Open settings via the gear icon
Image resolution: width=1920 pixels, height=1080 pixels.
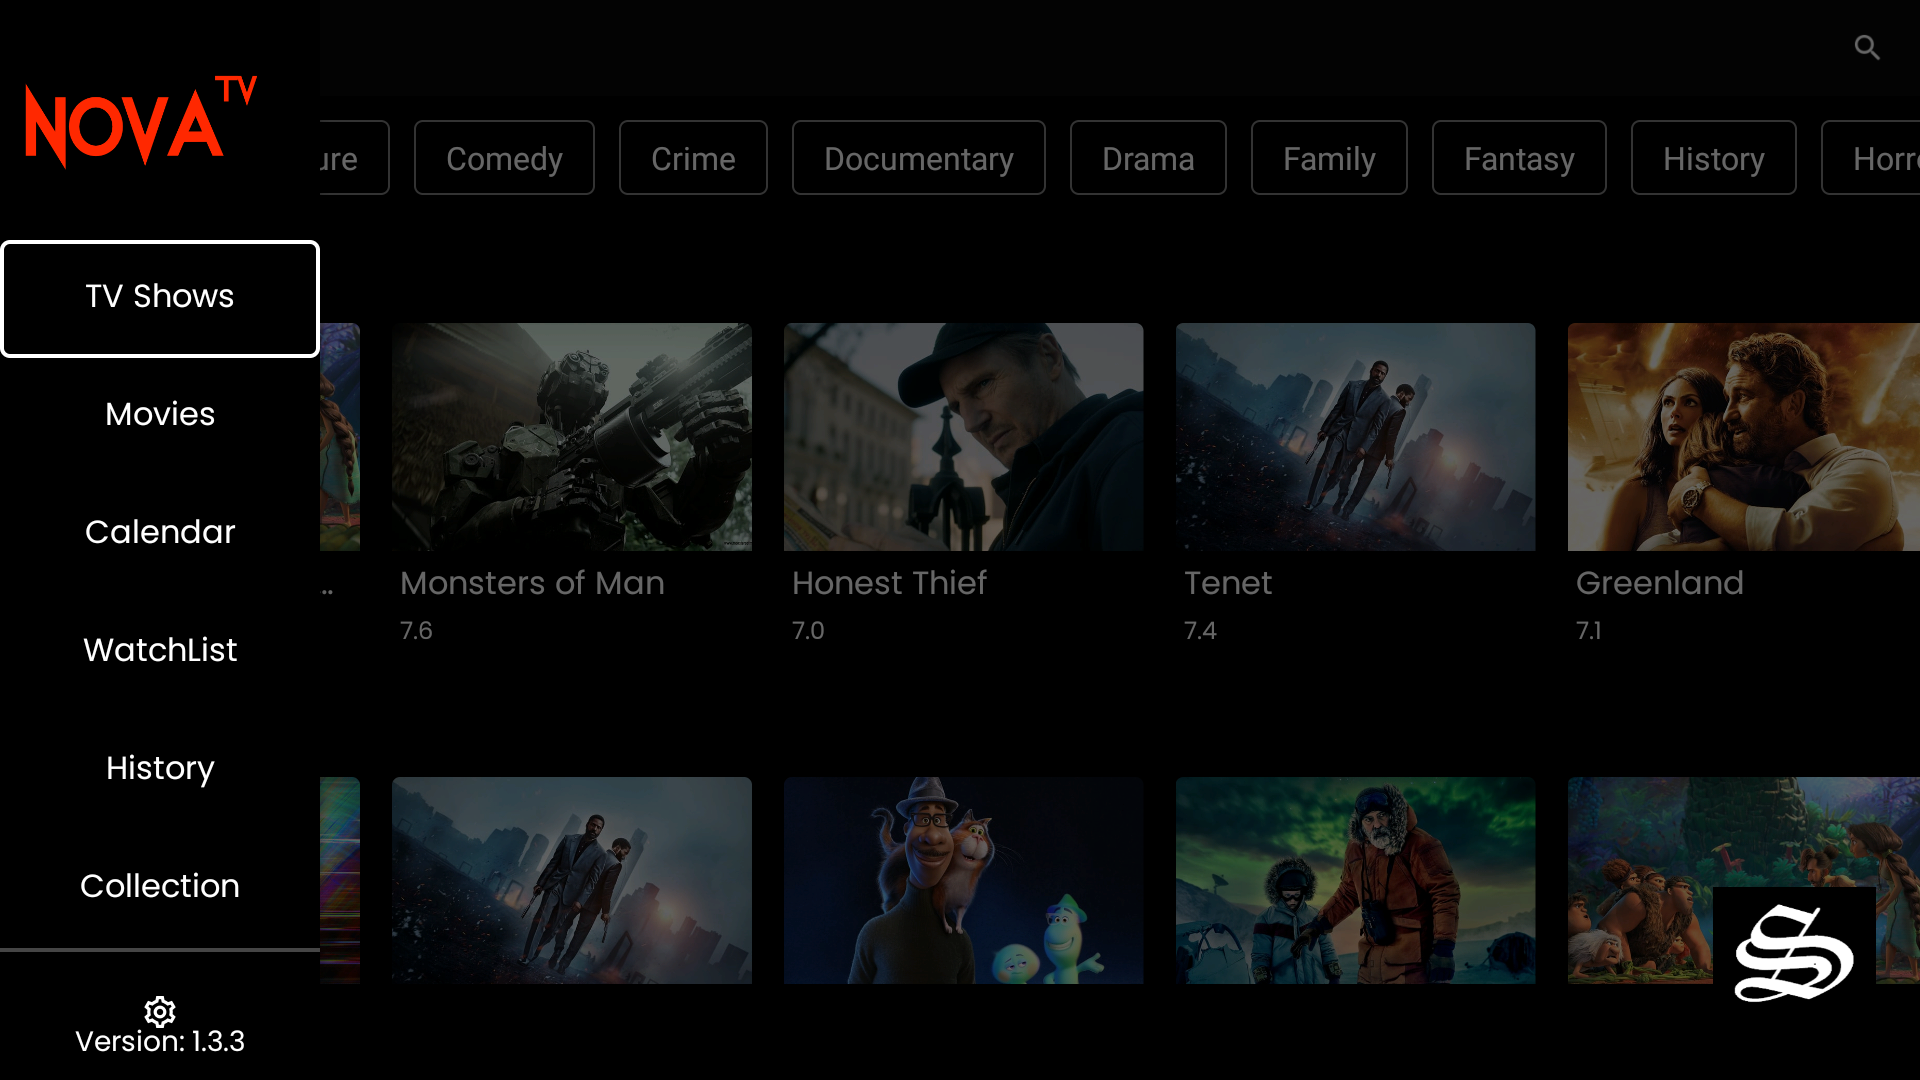[160, 1011]
